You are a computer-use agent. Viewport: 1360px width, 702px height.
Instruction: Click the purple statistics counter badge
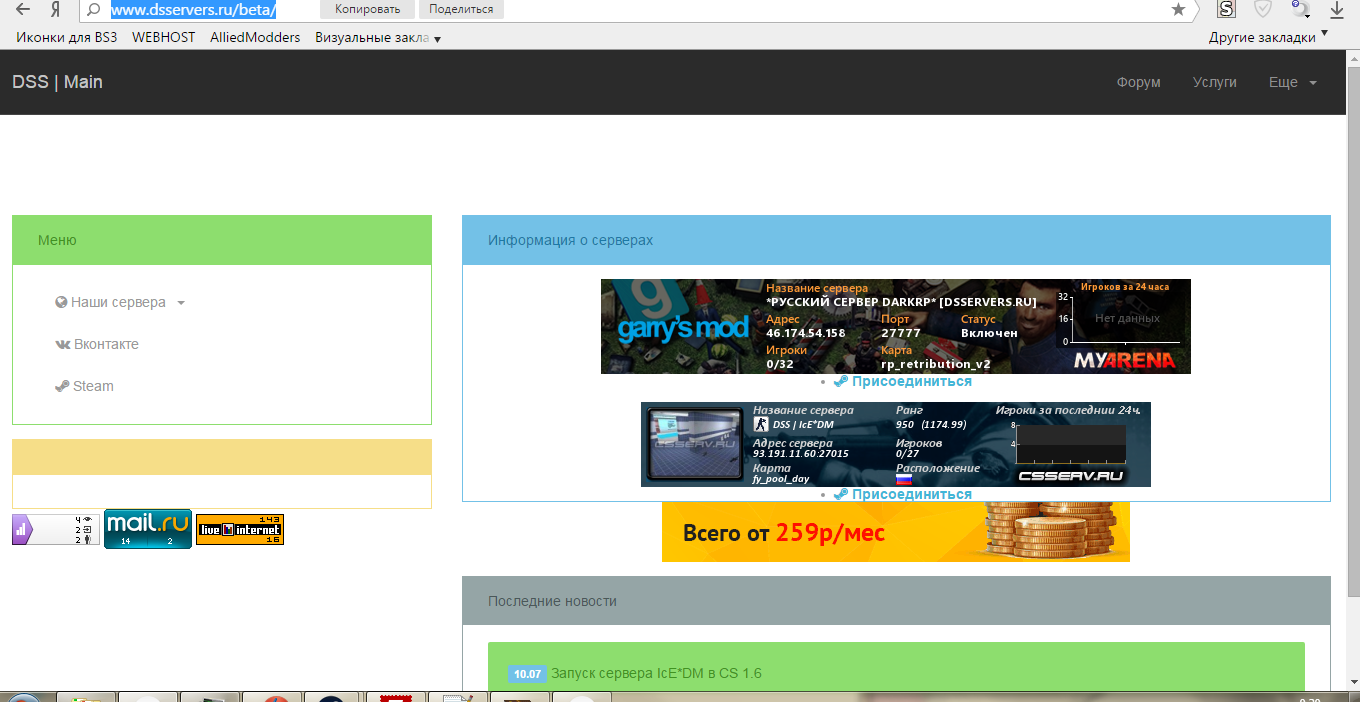coord(56,529)
